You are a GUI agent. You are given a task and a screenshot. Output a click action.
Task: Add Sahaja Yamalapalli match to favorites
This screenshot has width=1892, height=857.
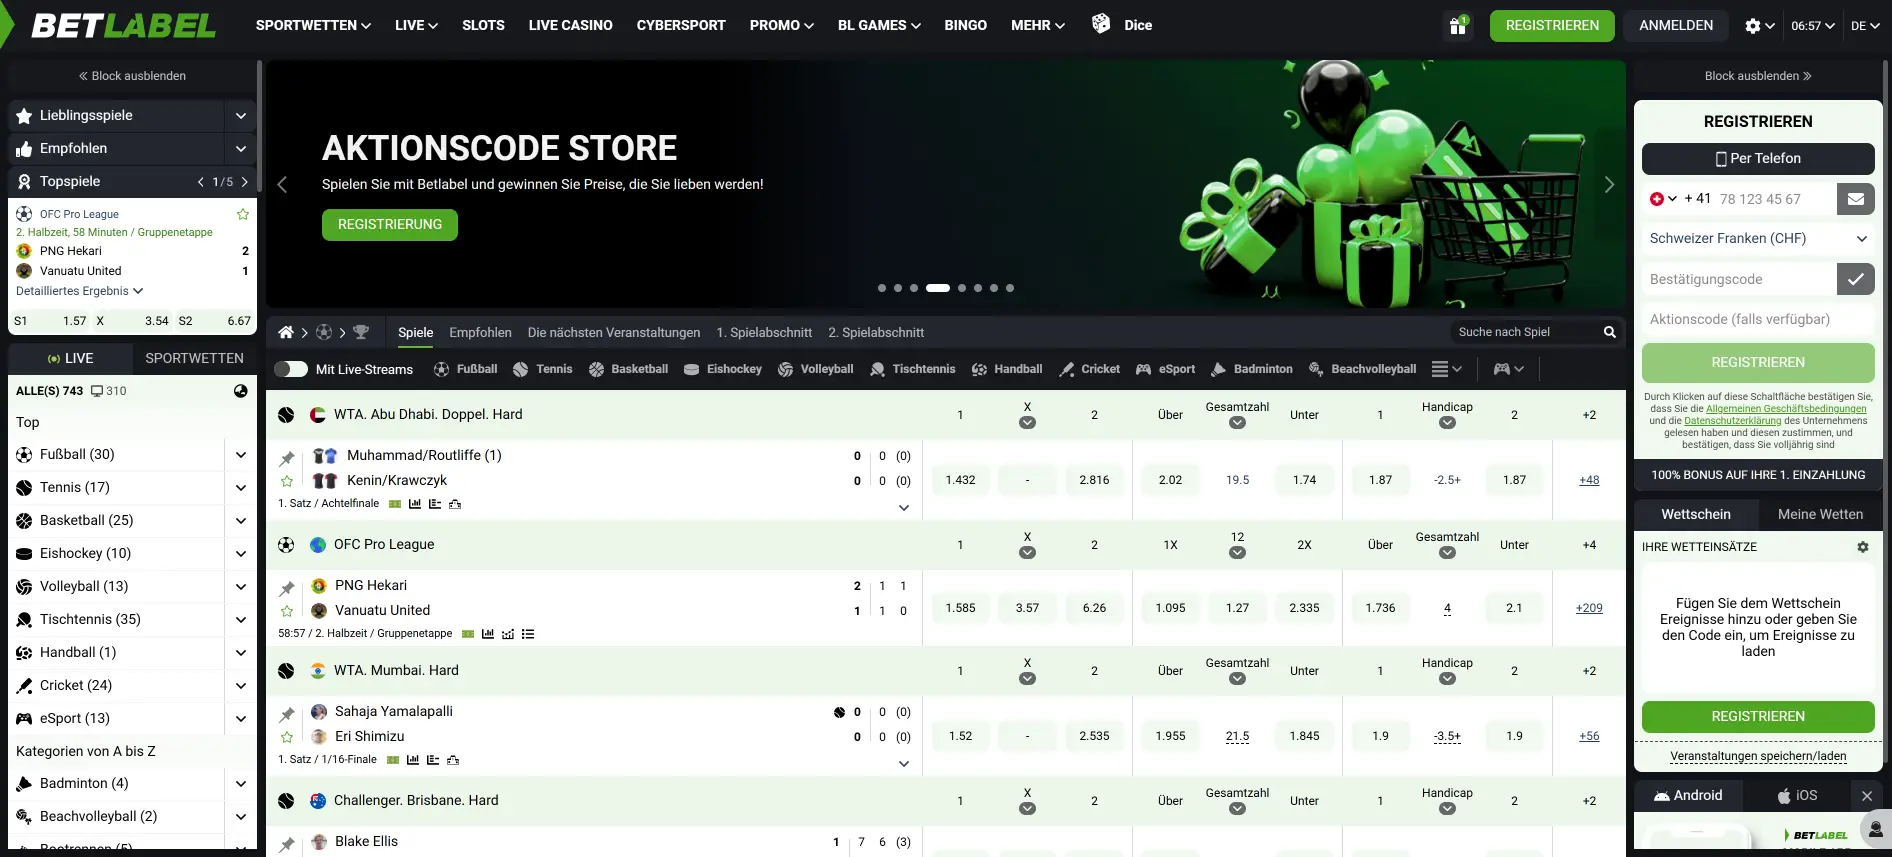tap(287, 737)
